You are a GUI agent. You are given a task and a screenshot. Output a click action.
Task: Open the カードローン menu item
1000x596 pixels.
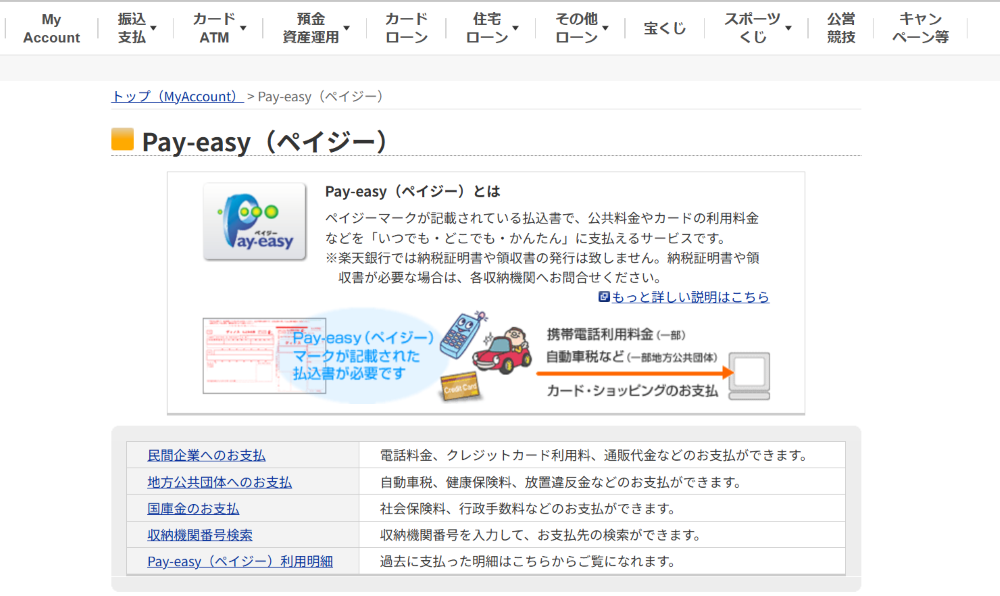(x=406, y=28)
